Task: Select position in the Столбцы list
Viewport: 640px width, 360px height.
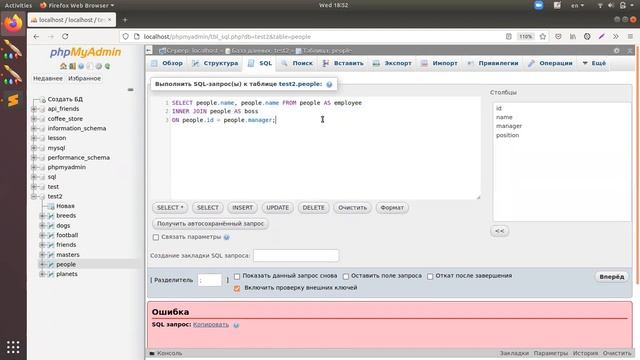Action: coord(507,135)
